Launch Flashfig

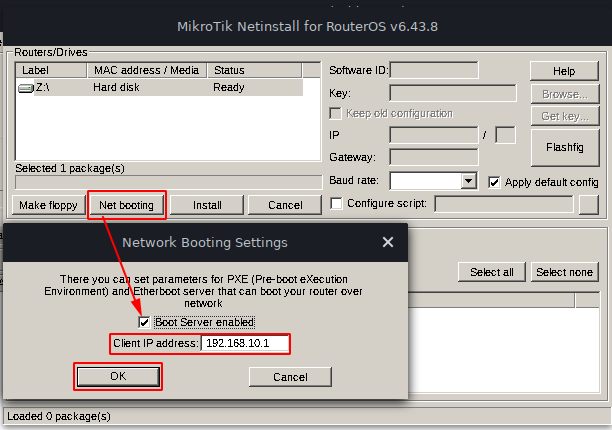[x=565, y=147]
